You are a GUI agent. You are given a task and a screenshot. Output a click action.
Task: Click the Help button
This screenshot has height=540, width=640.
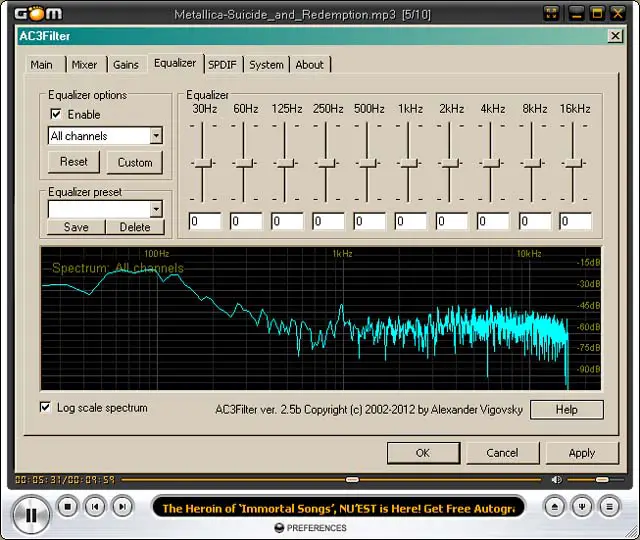point(567,409)
